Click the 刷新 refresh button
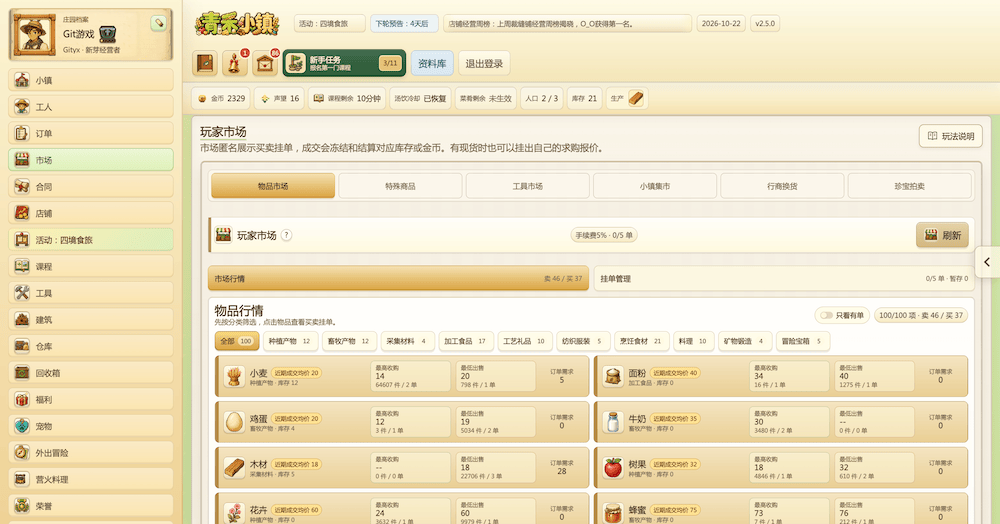The image size is (1000, 524). [943, 235]
